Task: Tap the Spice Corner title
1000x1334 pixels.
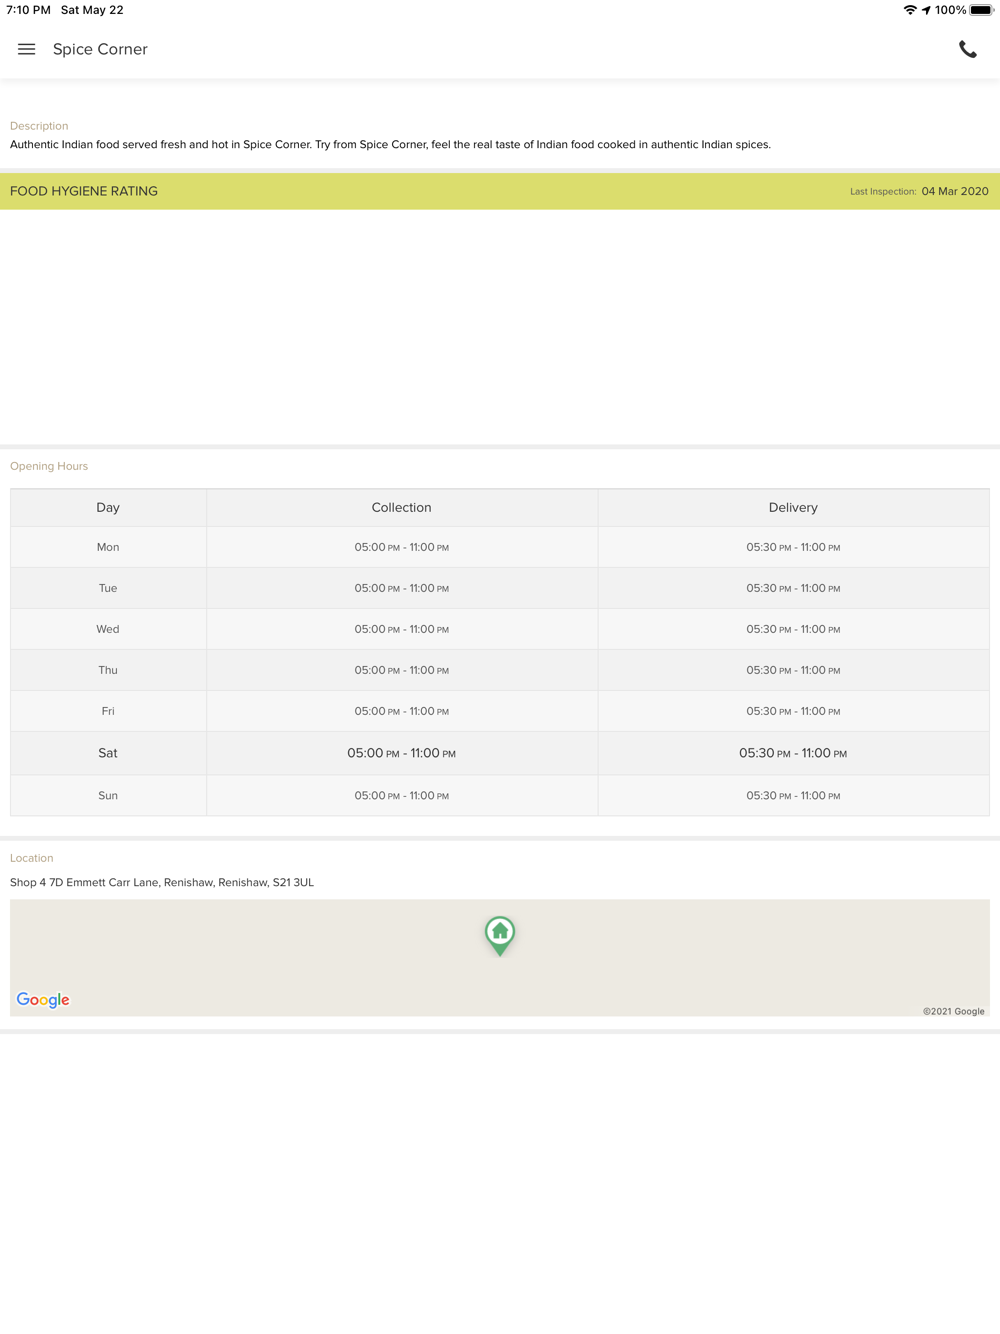Action: (x=100, y=49)
